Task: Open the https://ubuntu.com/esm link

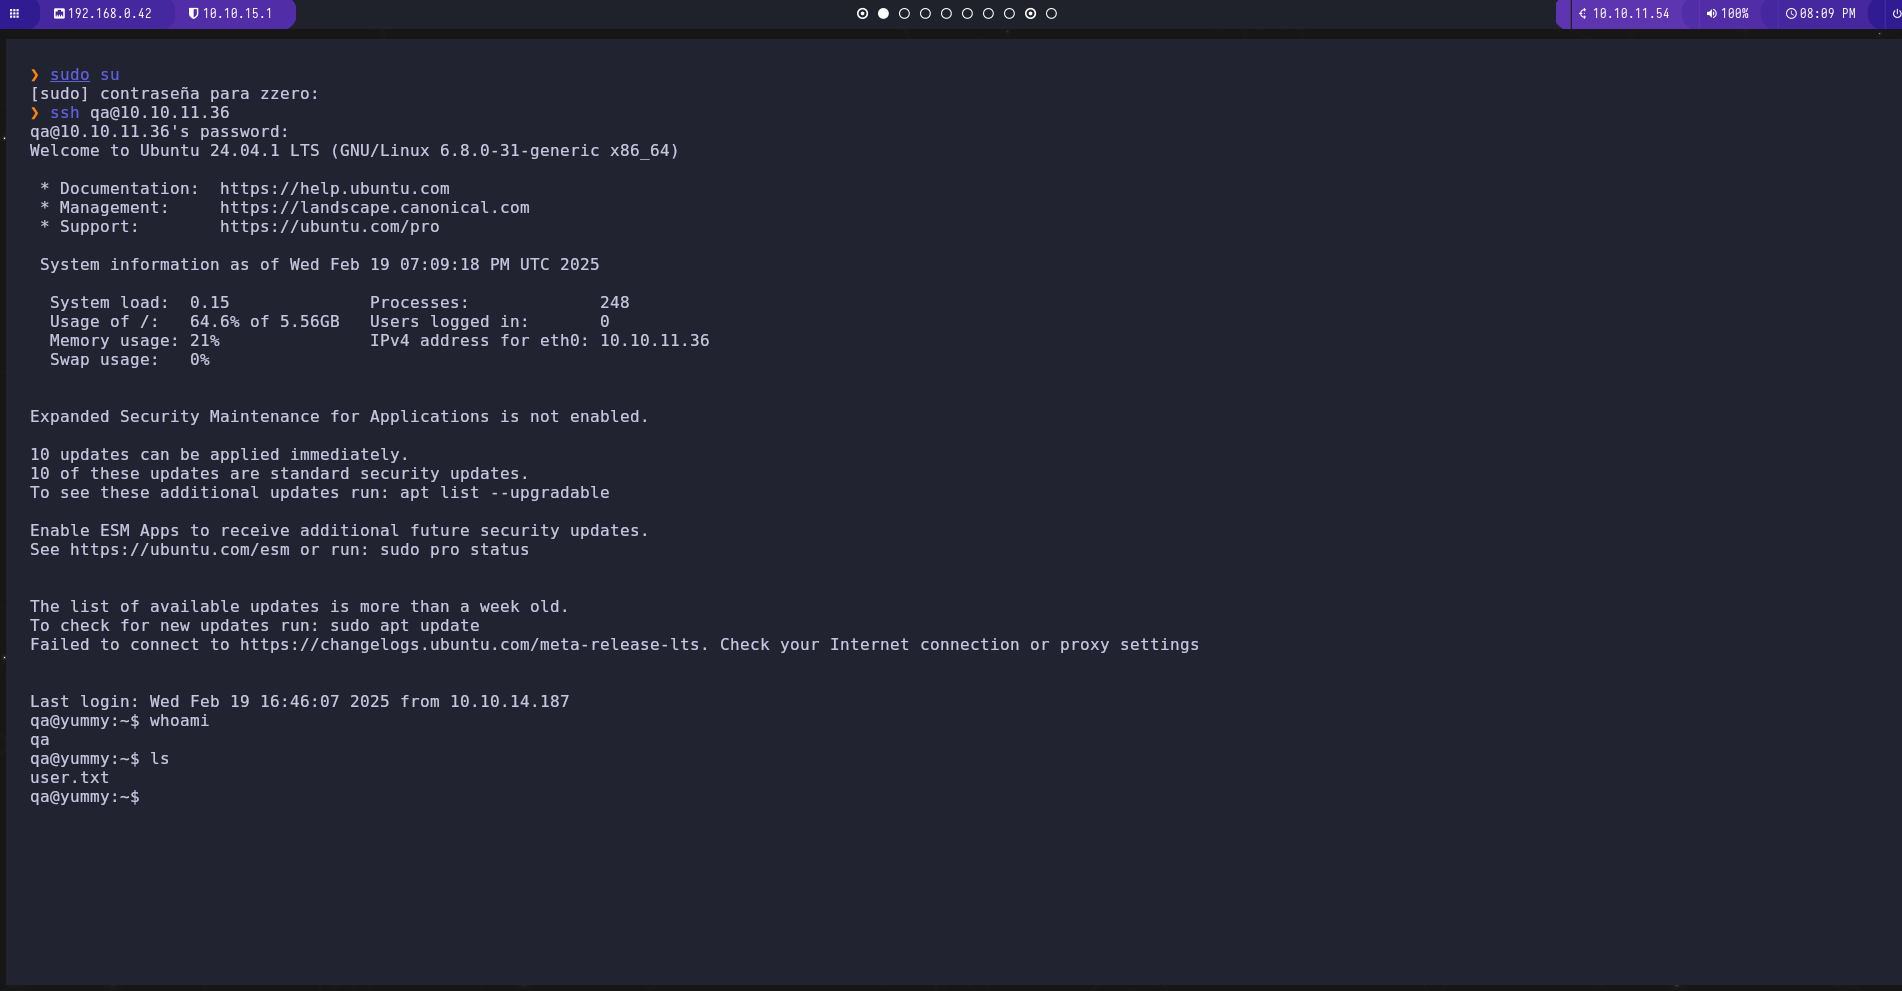Action: (x=180, y=550)
